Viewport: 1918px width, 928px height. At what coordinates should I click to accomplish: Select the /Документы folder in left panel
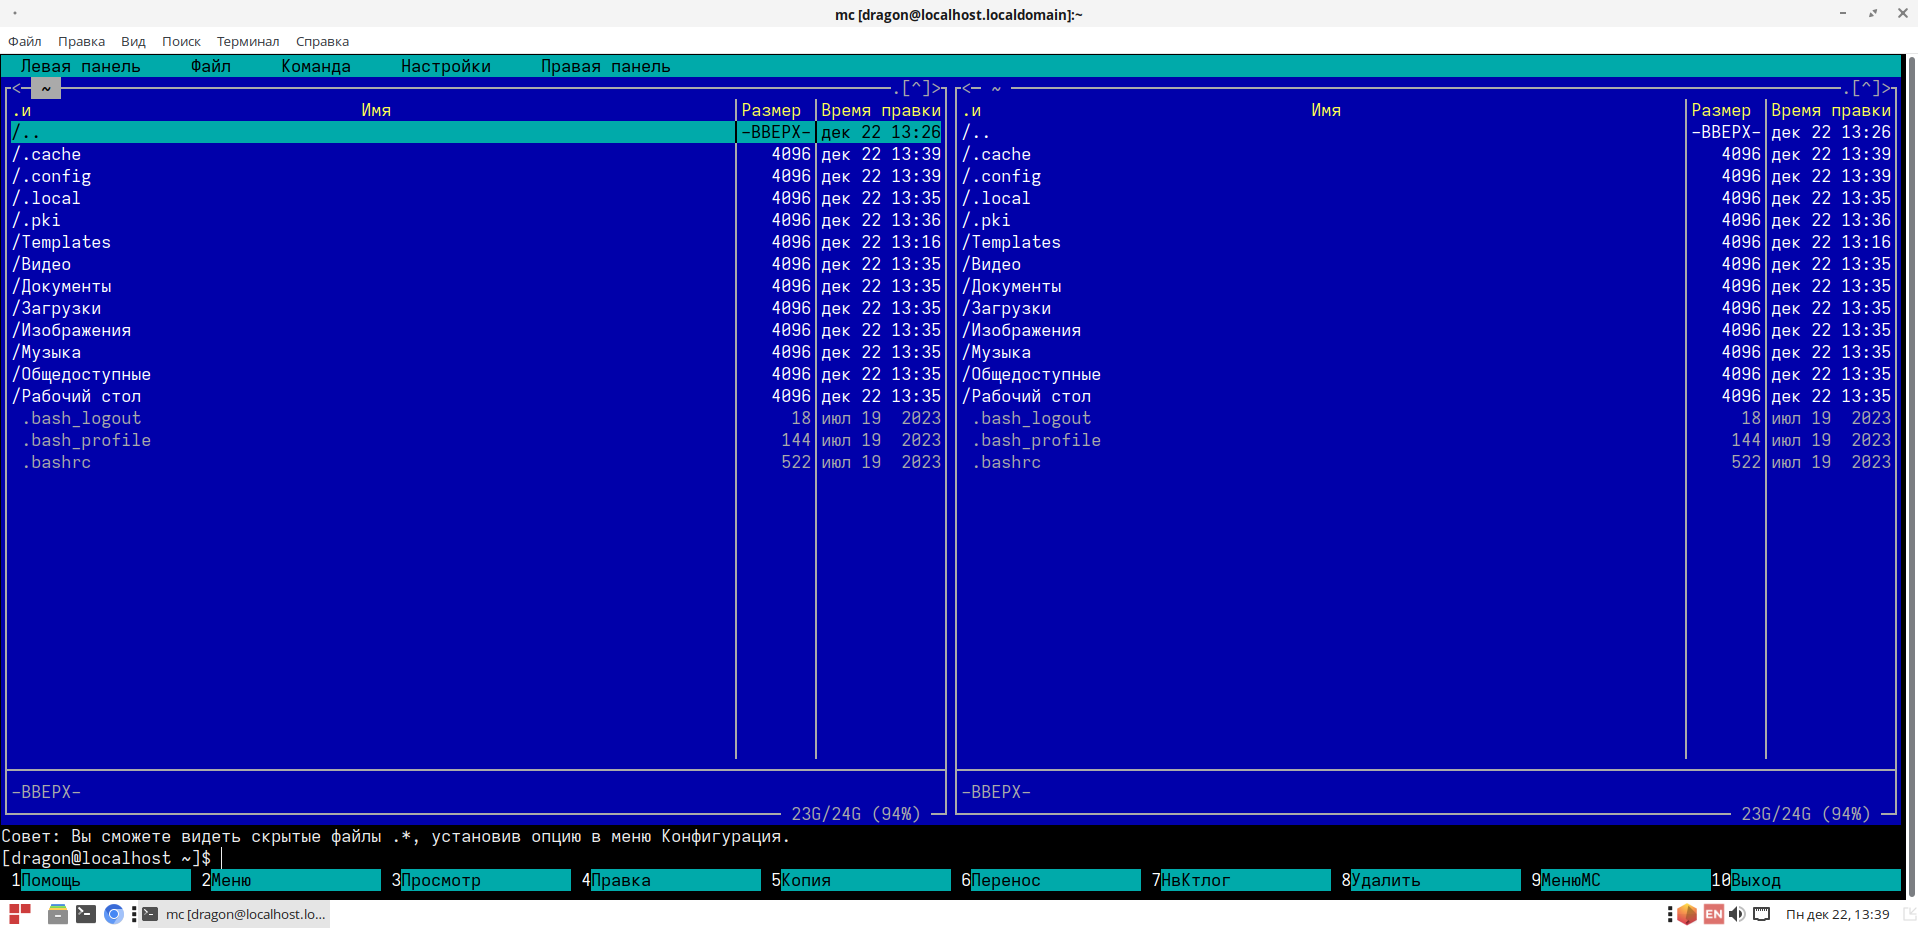(62, 287)
